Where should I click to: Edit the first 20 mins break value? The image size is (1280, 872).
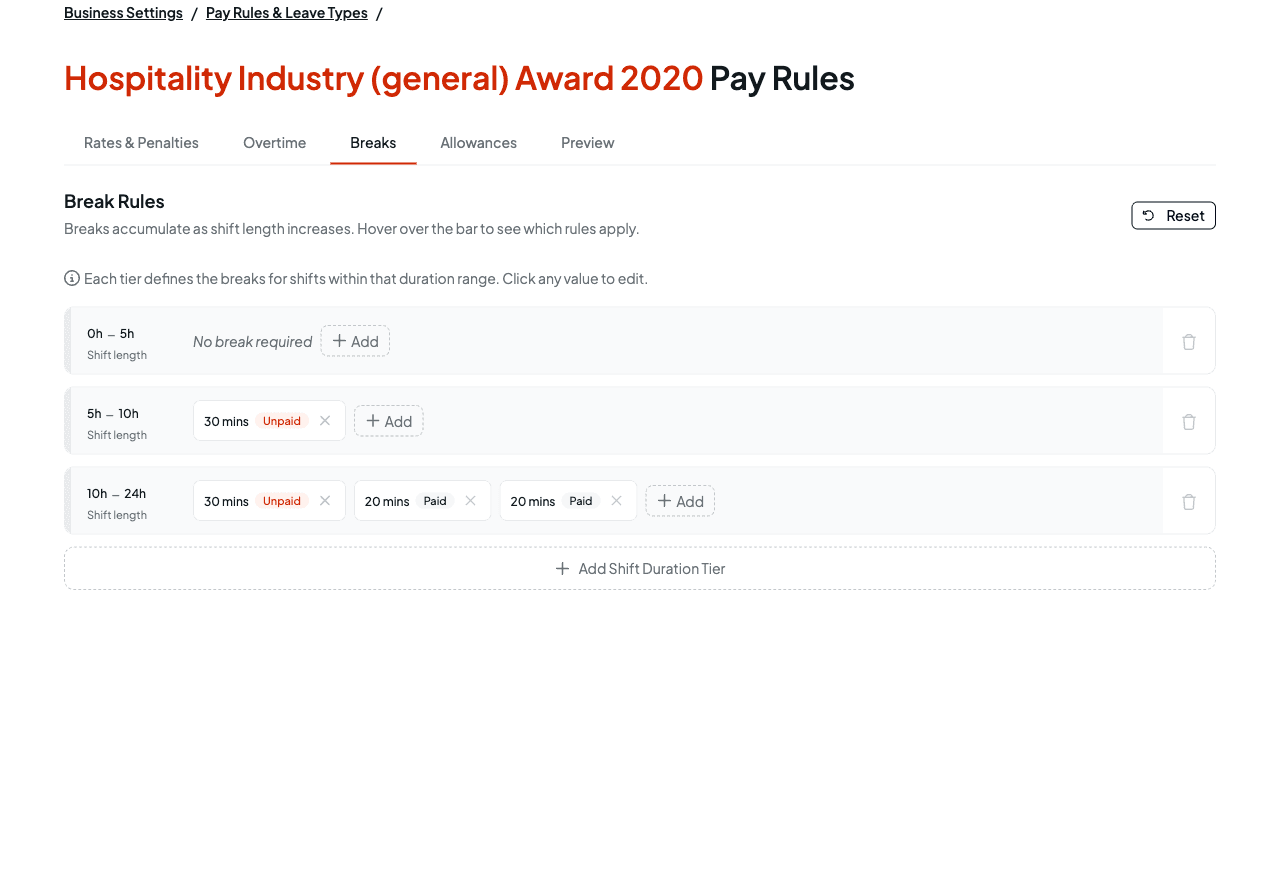pyautogui.click(x=387, y=501)
